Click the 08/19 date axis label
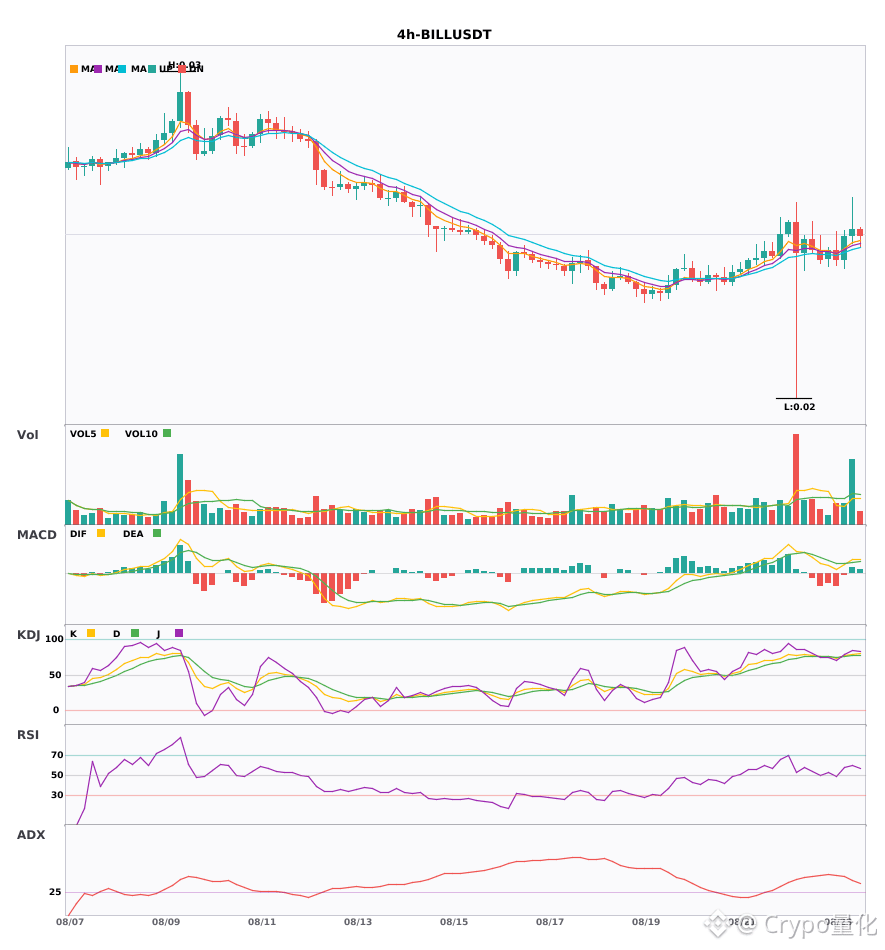 646,922
